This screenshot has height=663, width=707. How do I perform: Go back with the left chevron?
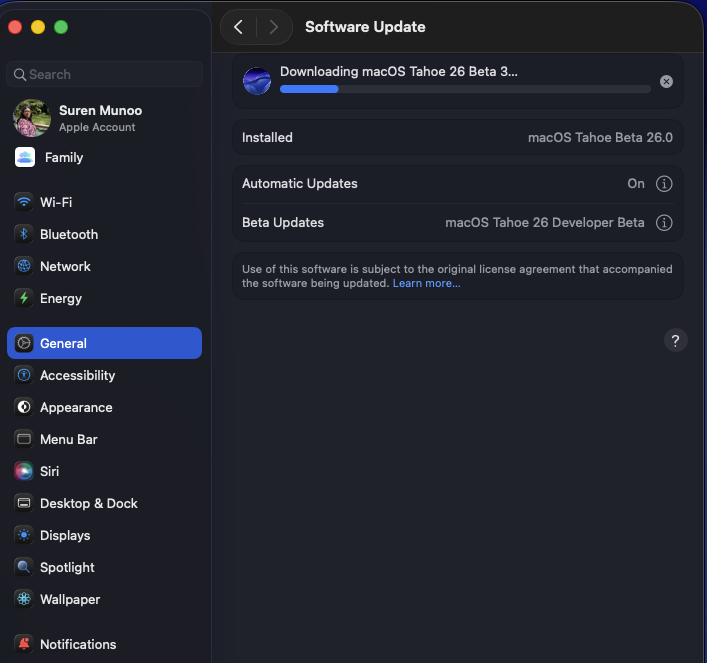tap(239, 27)
